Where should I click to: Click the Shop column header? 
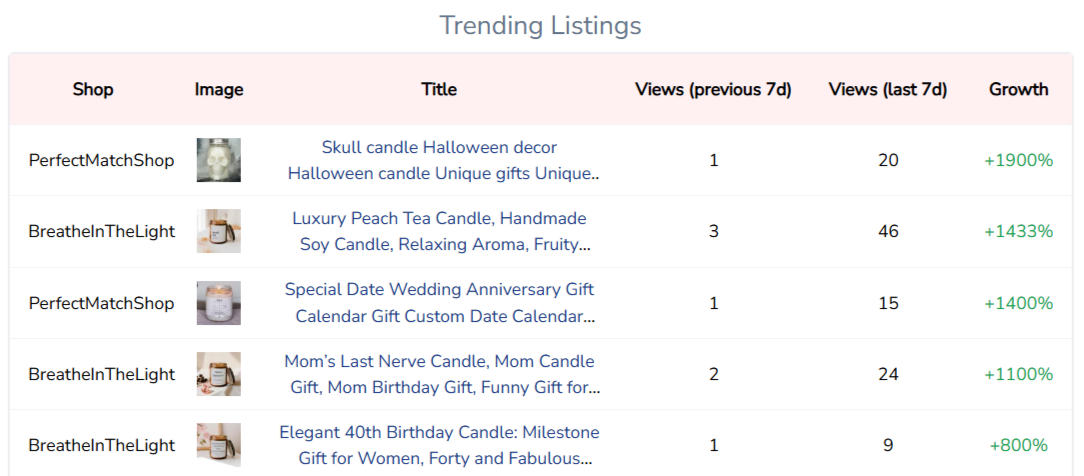click(93, 89)
